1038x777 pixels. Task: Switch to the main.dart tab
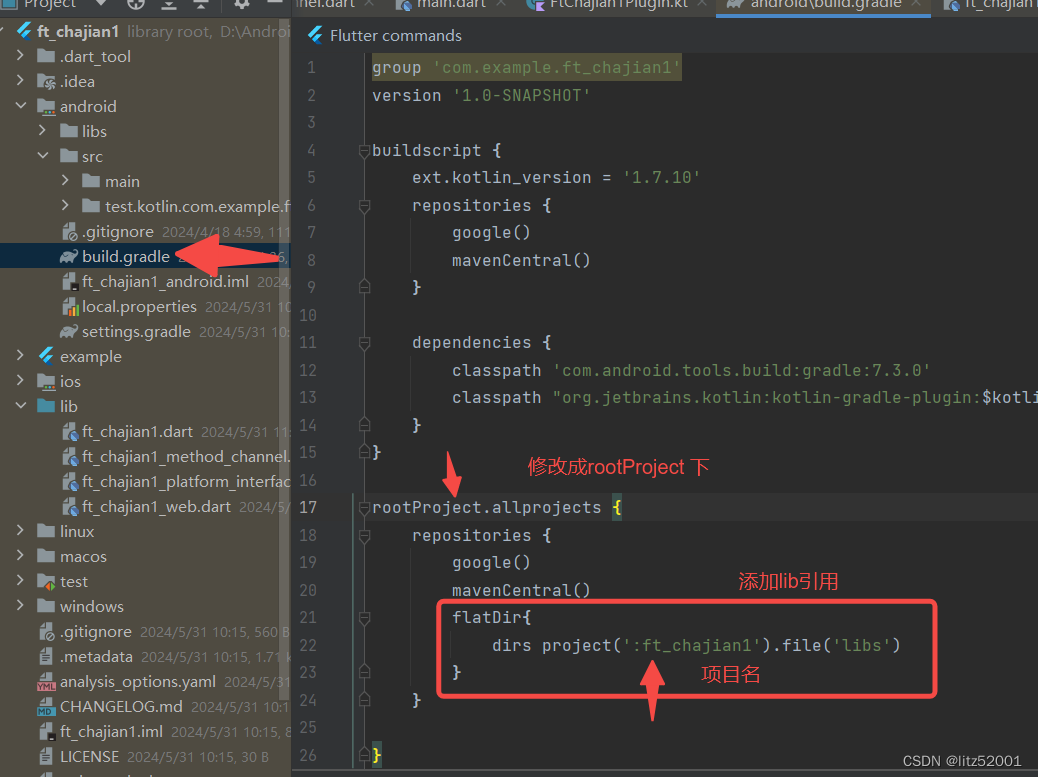[451, 4]
